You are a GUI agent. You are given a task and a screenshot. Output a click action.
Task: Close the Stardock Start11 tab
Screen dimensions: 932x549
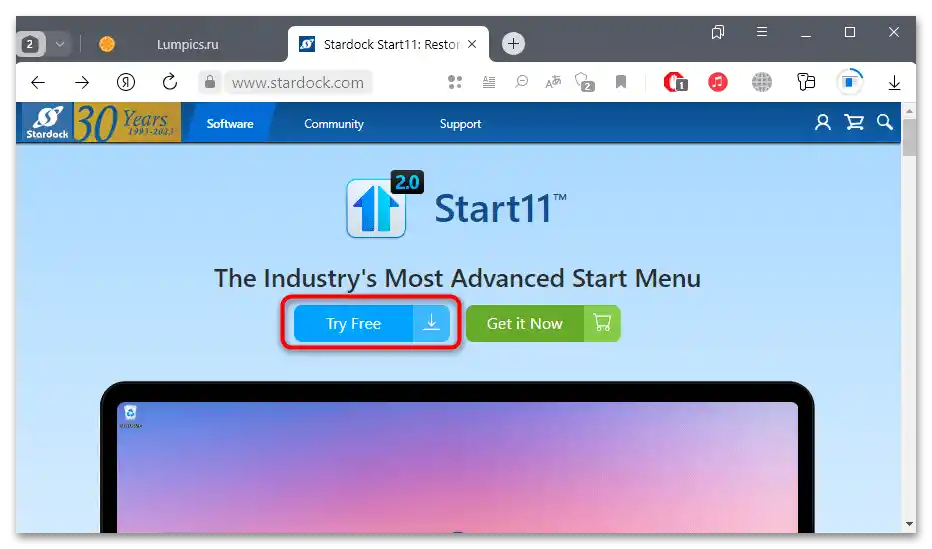pyautogui.click(x=472, y=44)
